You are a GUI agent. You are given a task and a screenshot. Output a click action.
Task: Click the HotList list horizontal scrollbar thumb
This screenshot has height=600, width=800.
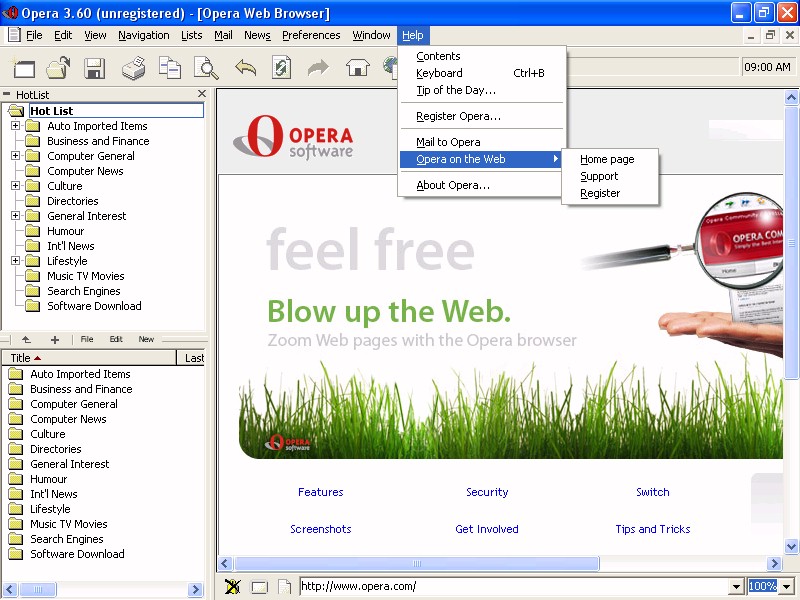(x=38, y=589)
